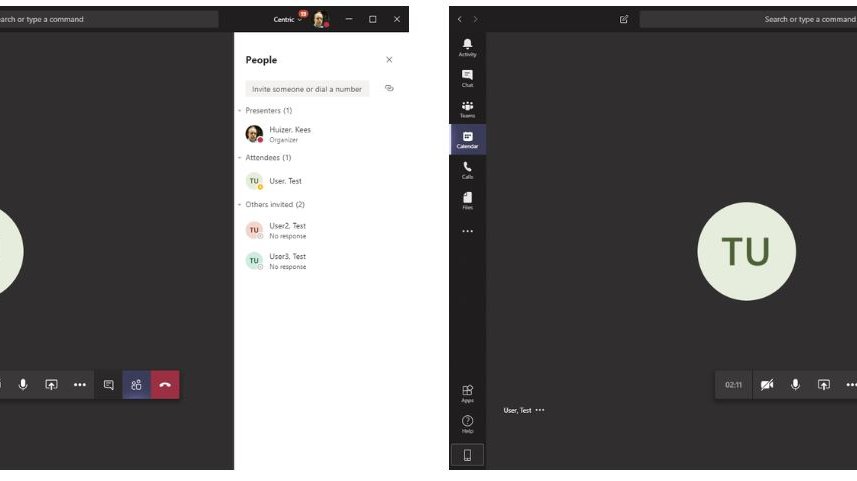Open Activity in the right window sidebar
The image size is (857, 481).
467,48
